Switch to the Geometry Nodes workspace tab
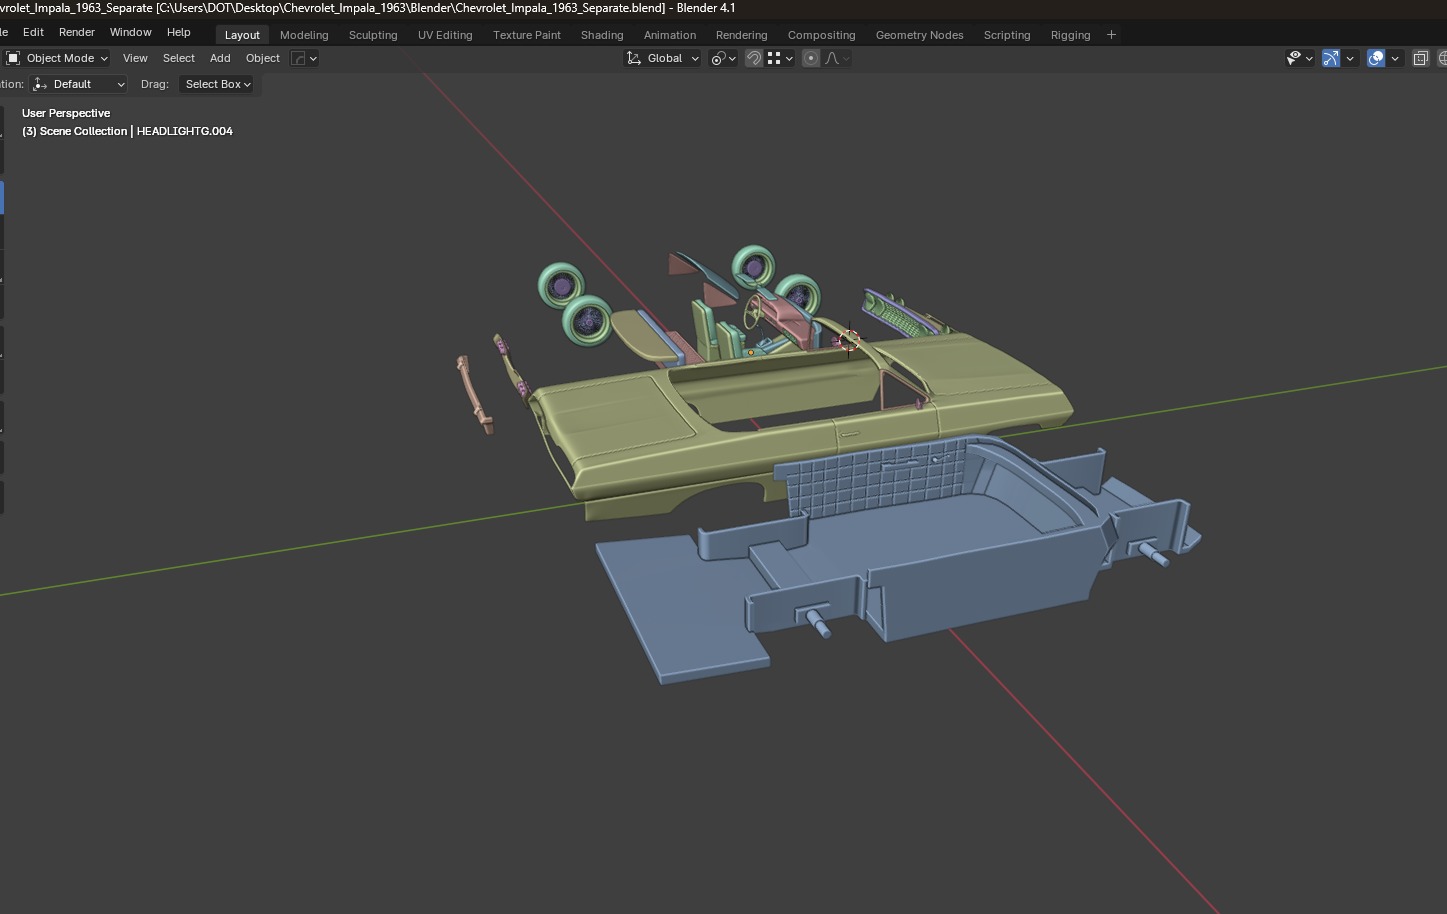The width and height of the screenshot is (1447, 914). 920,35
